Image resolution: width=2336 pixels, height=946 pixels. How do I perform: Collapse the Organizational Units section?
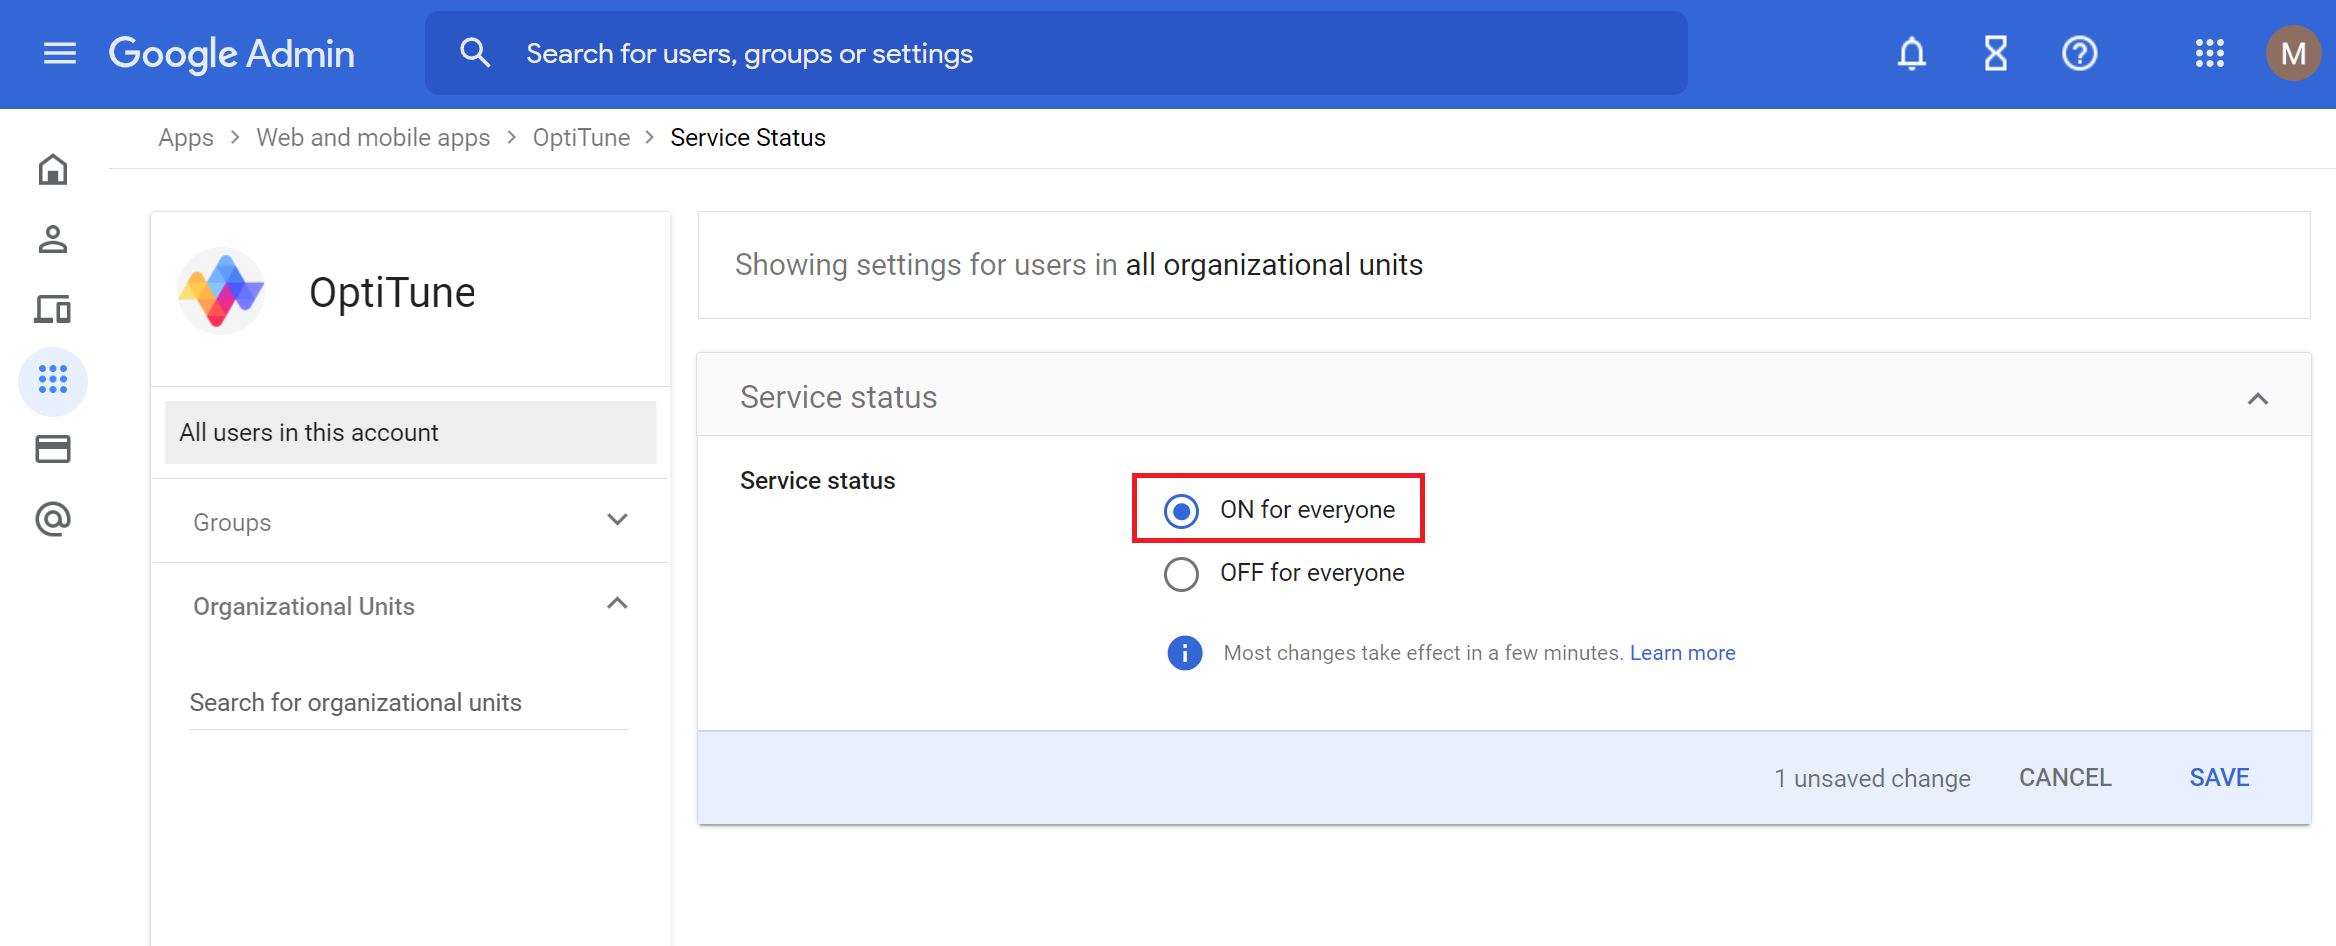pyautogui.click(x=410, y=605)
